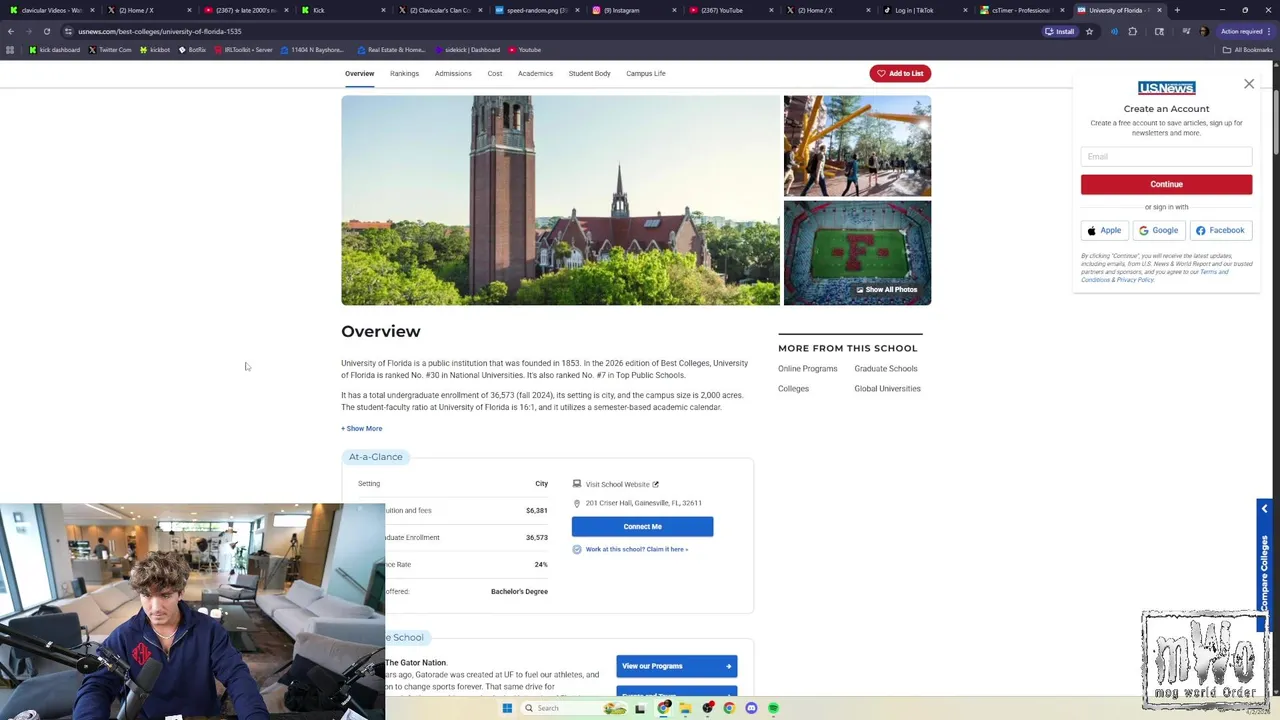Click Show All Photos on stadium image
1280x720 pixels.
pos(886,290)
